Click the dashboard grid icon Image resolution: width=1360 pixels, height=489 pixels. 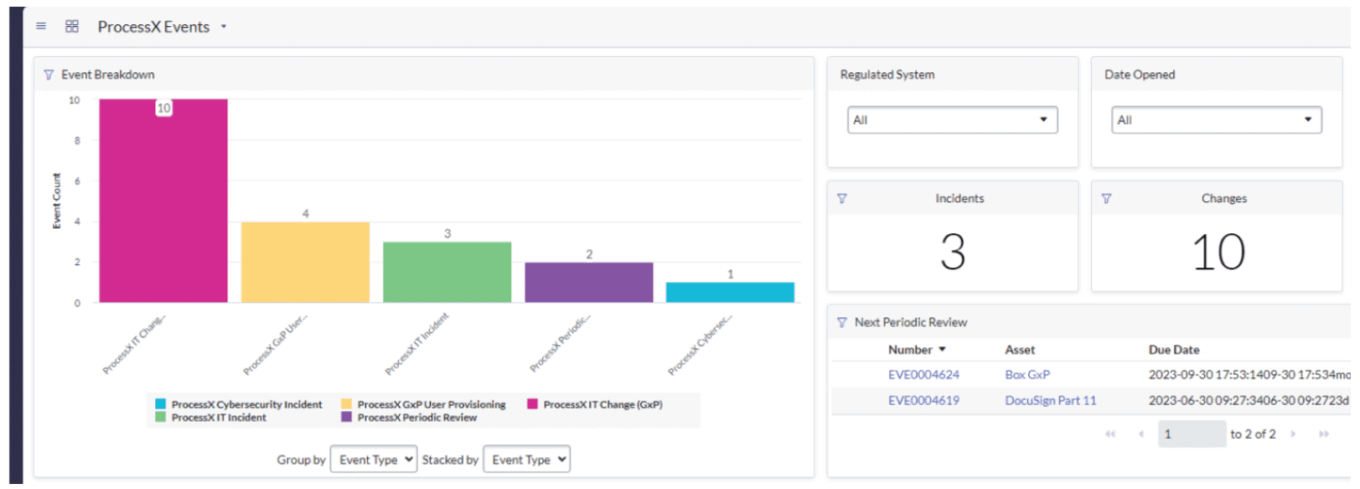click(72, 26)
